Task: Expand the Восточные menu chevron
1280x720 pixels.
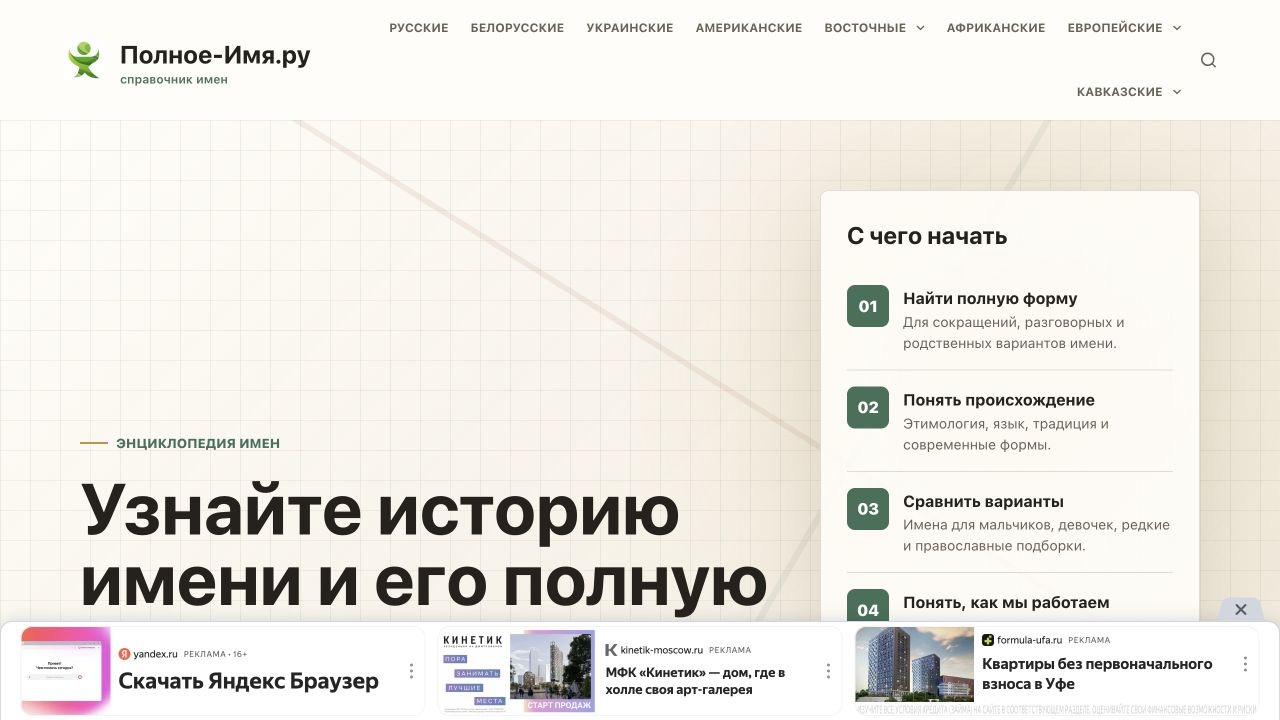Action: (920, 28)
